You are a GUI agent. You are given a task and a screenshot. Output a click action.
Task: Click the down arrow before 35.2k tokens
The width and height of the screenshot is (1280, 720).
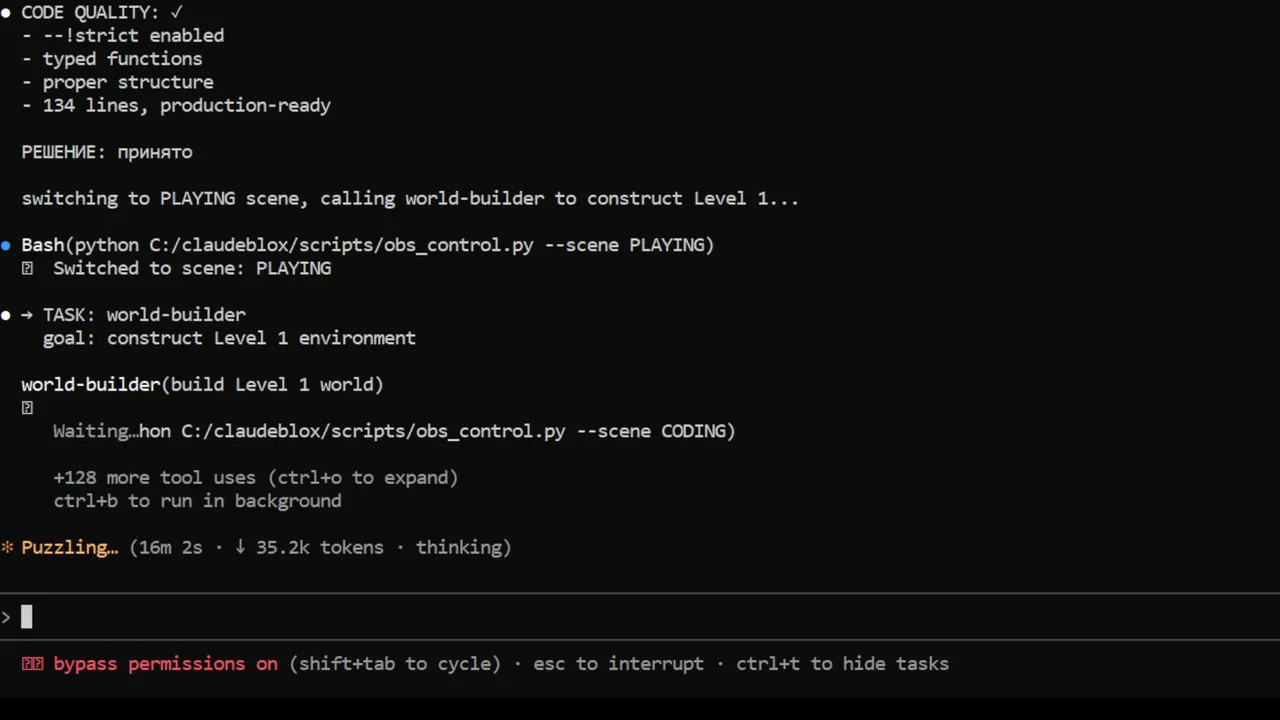[240, 547]
